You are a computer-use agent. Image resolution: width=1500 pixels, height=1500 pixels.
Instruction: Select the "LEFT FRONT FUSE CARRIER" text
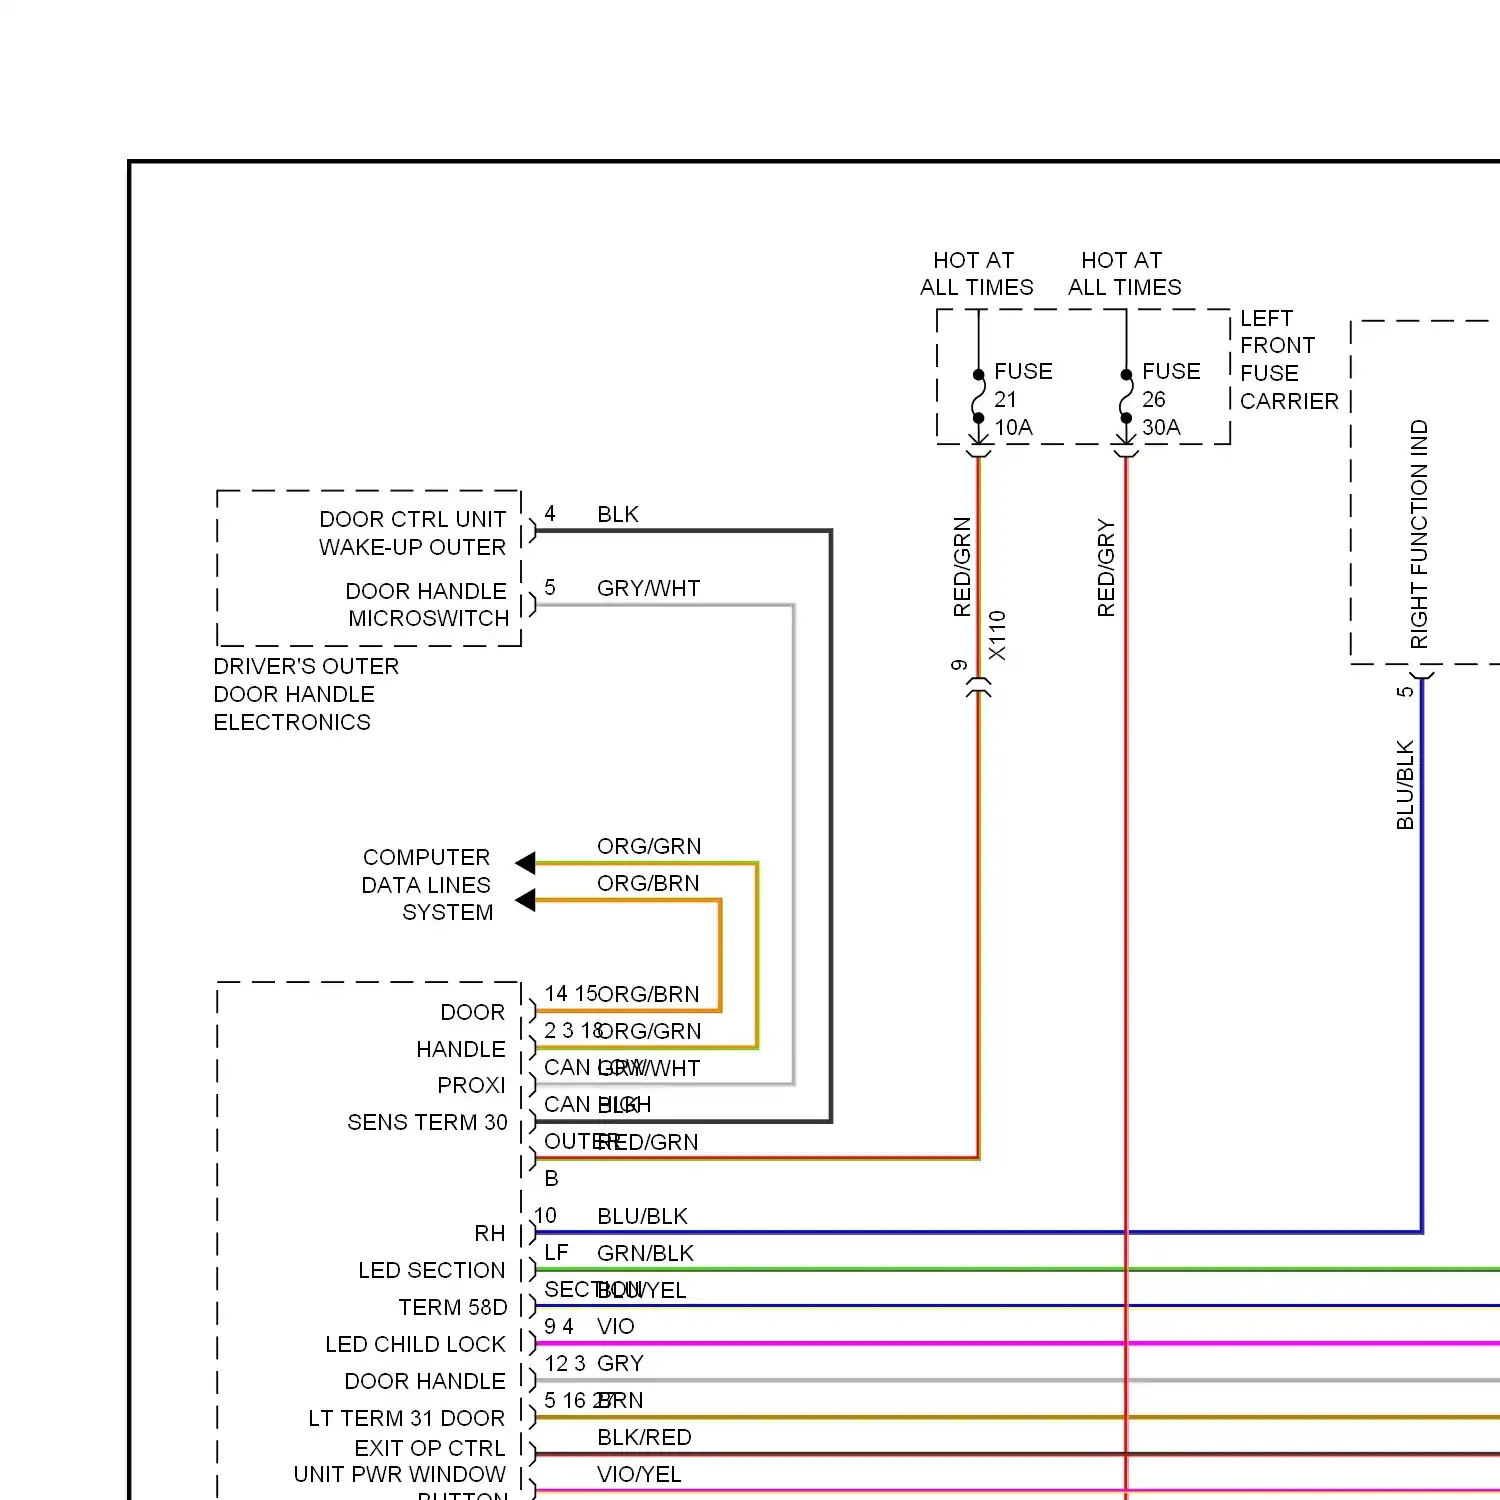point(1289,360)
